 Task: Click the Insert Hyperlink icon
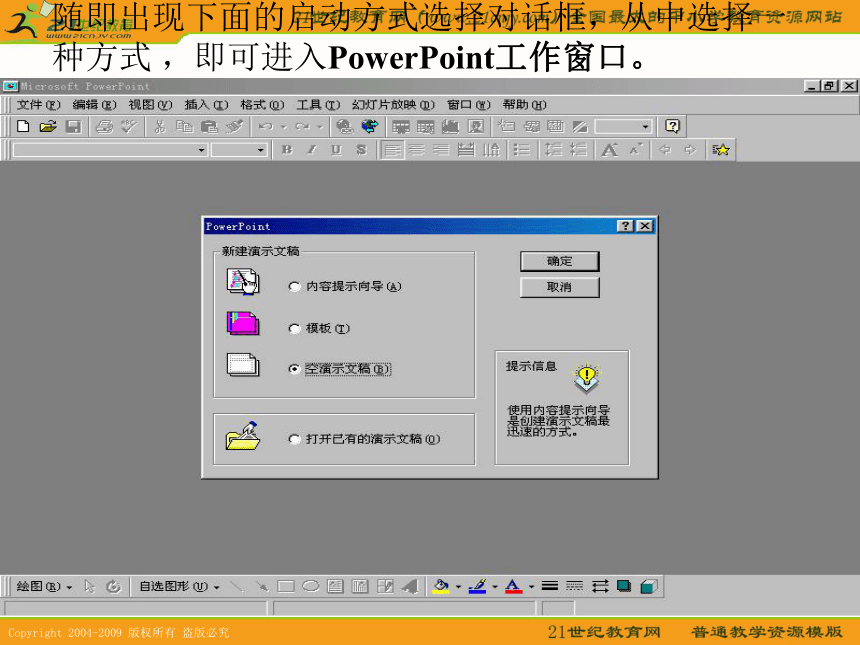tap(344, 127)
